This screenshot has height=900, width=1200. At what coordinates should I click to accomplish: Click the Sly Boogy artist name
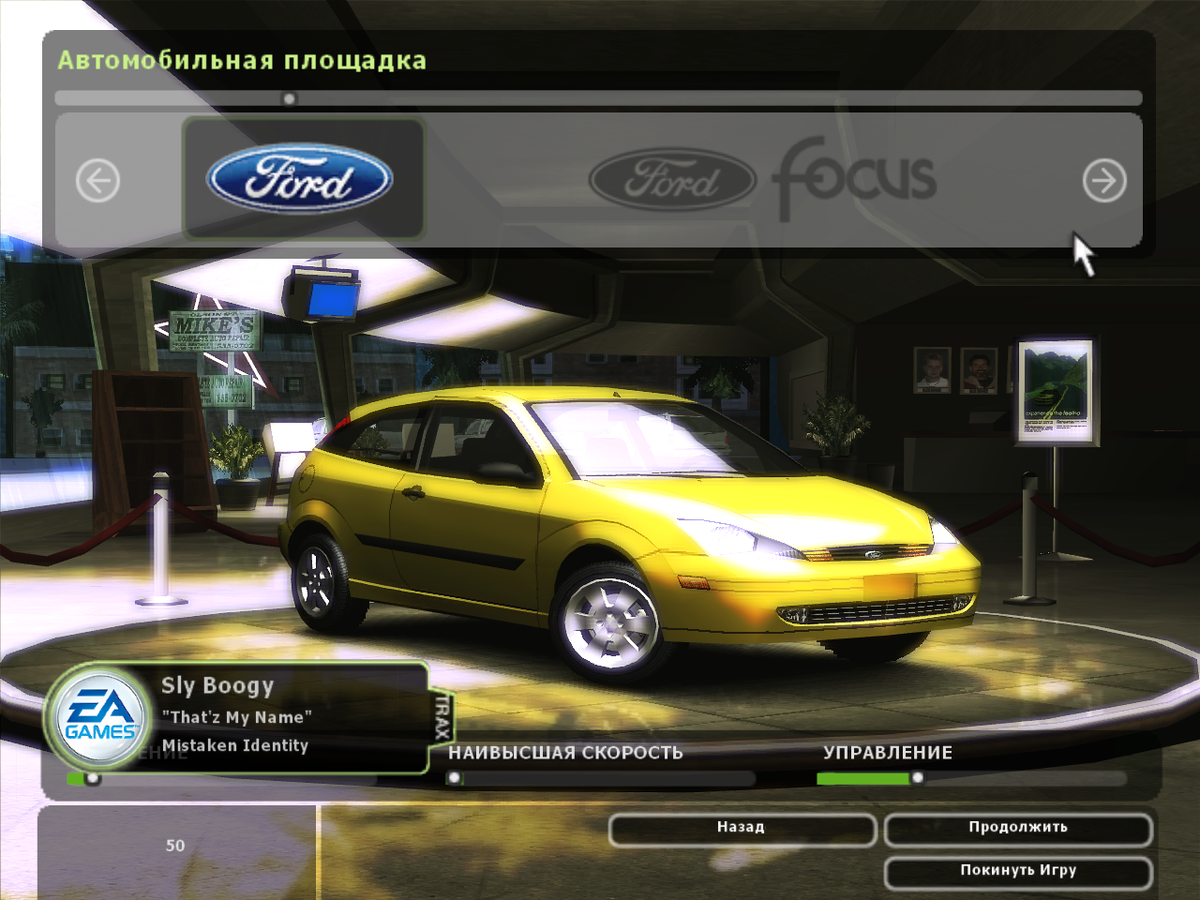(x=217, y=686)
